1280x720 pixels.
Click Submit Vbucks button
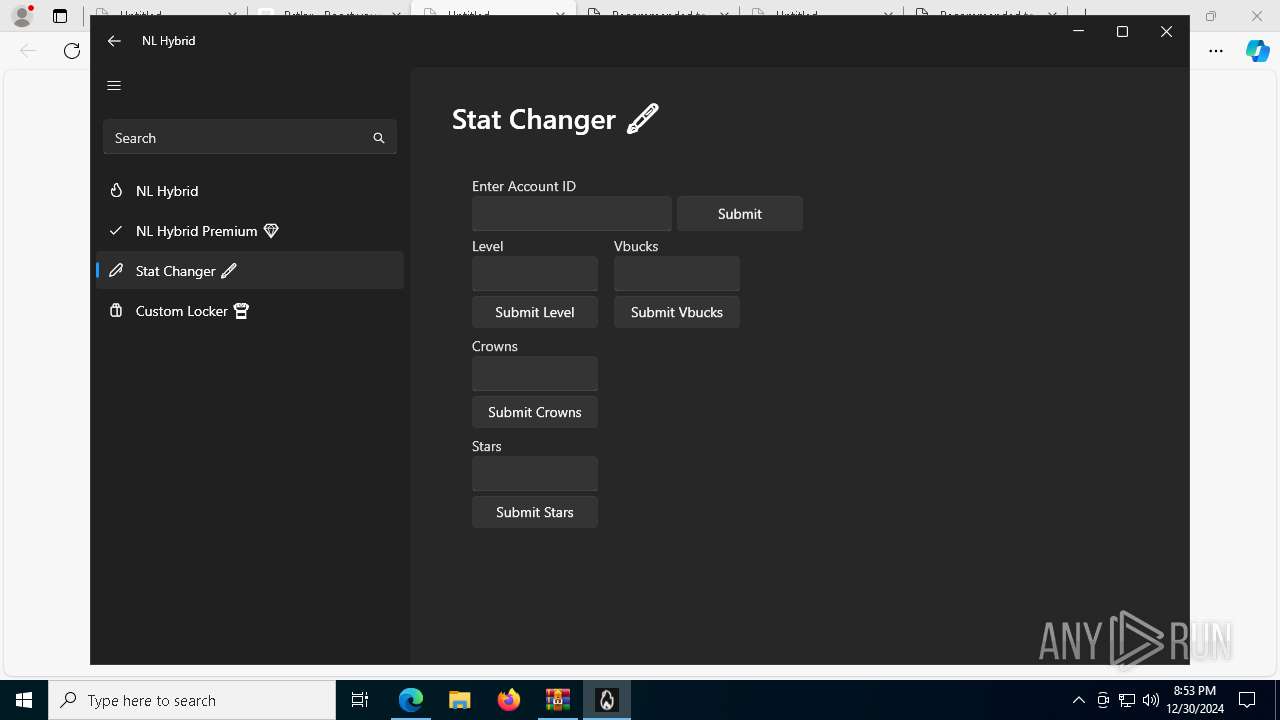(x=677, y=312)
